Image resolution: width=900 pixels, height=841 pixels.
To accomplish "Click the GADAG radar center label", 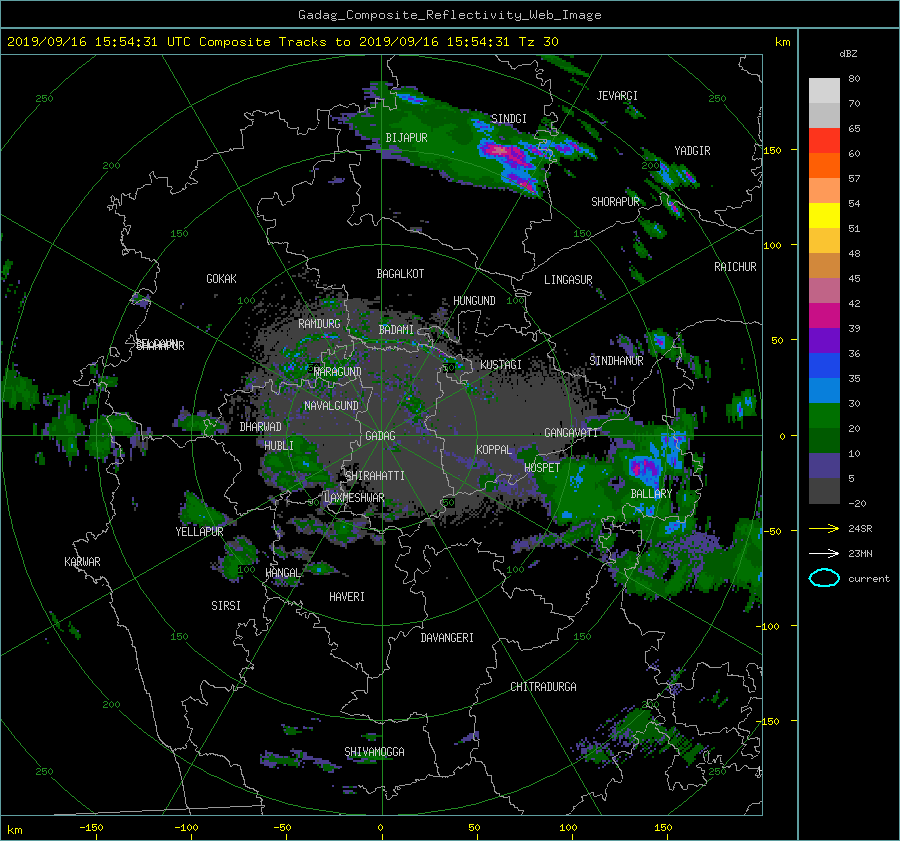I will (x=380, y=436).
